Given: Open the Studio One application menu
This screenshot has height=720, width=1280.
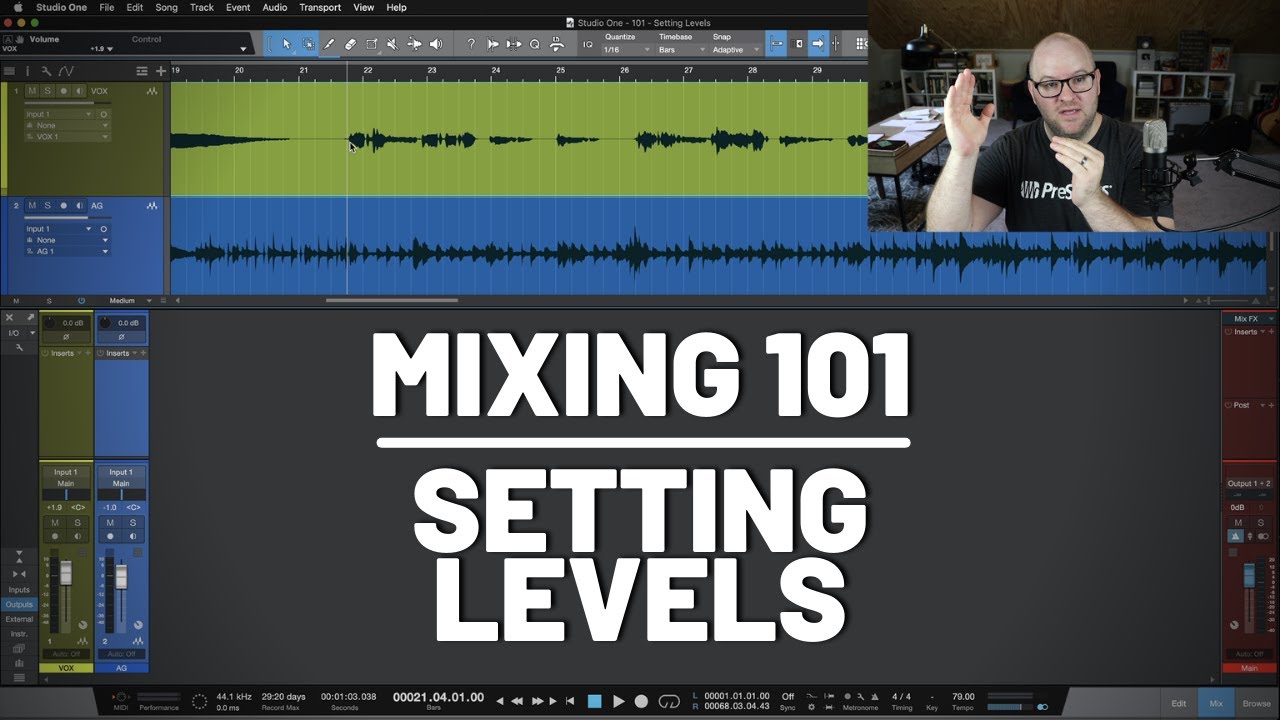Looking at the screenshot, I should click(x=61, y=7).
